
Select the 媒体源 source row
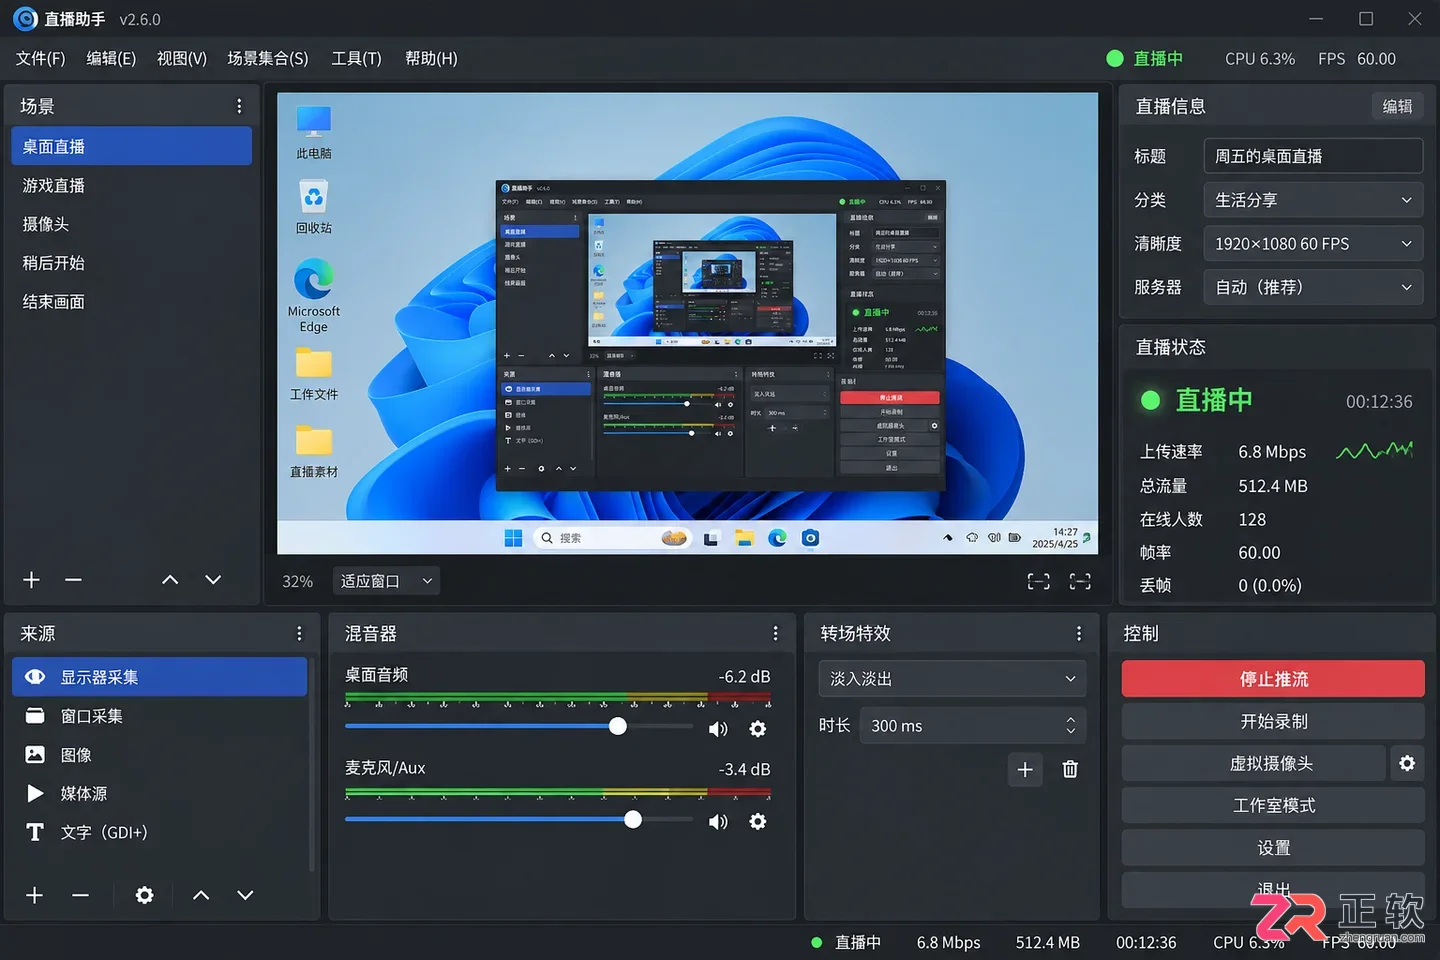click(x=159, y=794)
